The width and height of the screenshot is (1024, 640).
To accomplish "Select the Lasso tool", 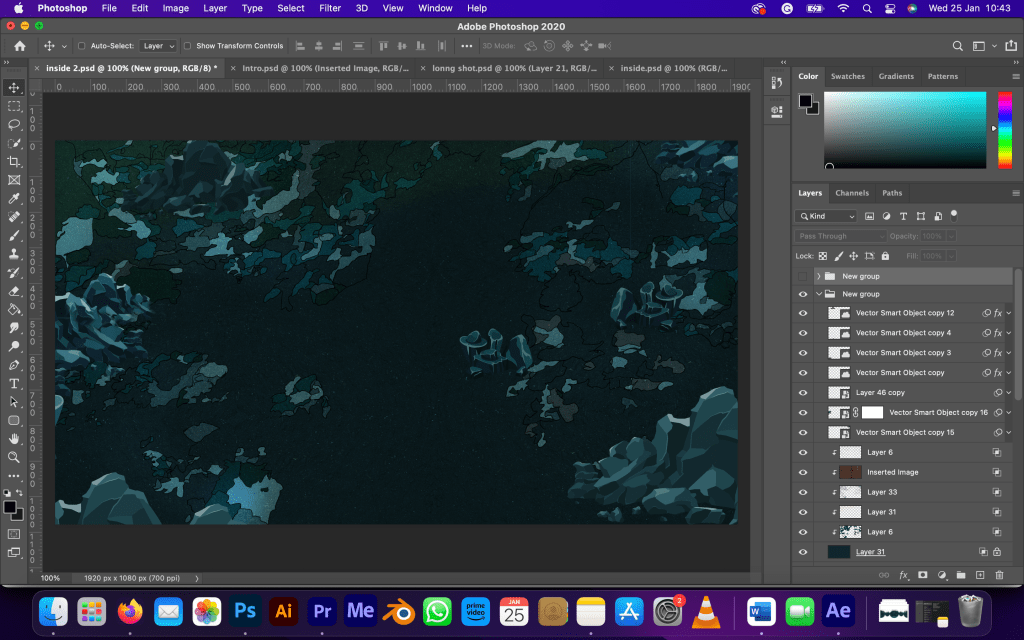I will click(x=14, y=125).
